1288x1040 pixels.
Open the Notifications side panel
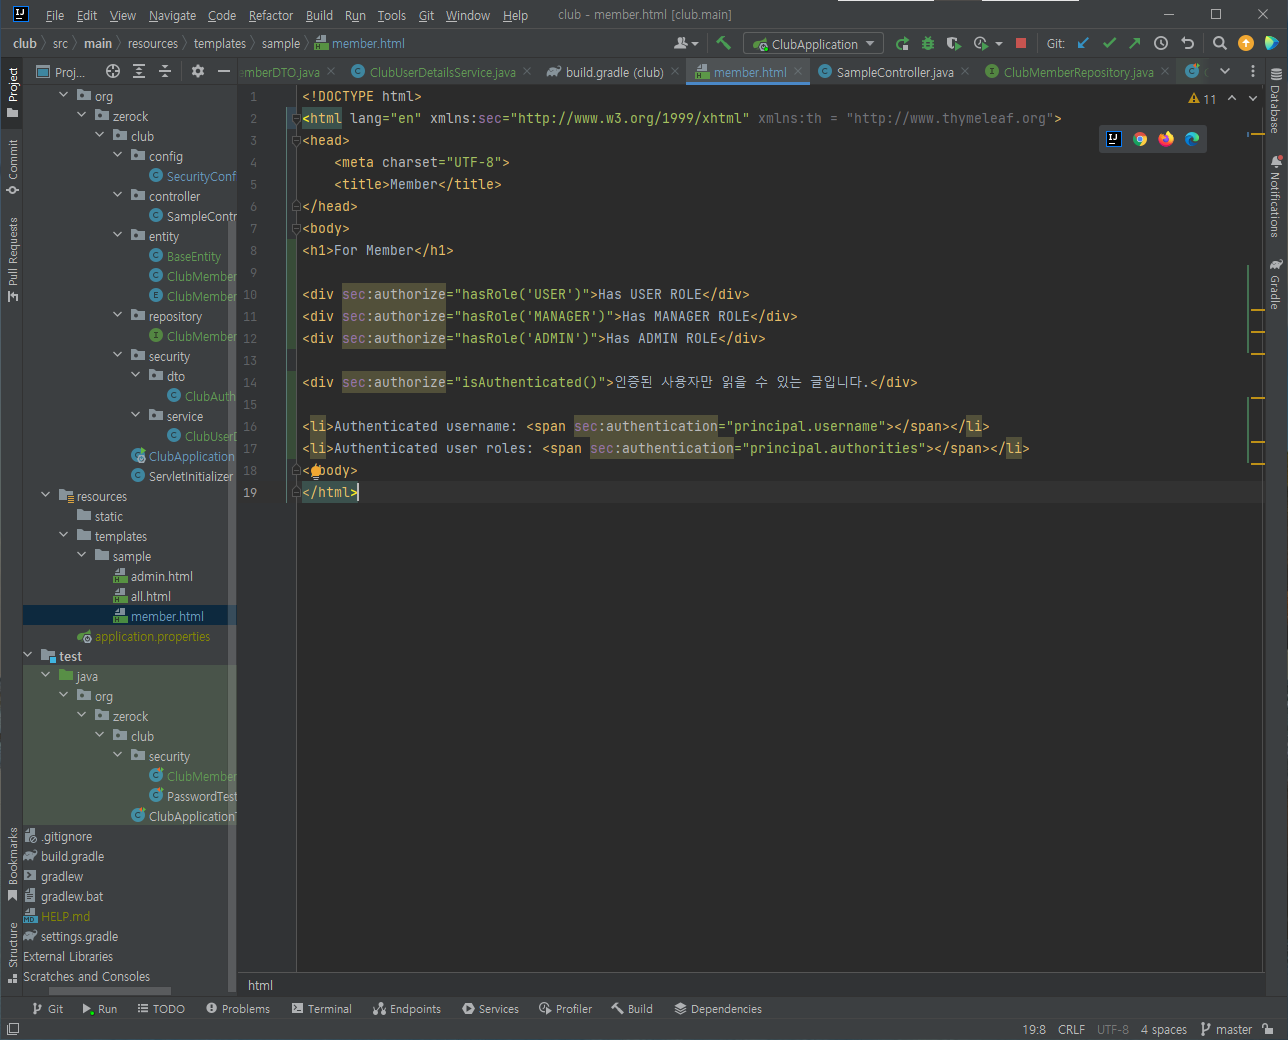click(1275, 196)
